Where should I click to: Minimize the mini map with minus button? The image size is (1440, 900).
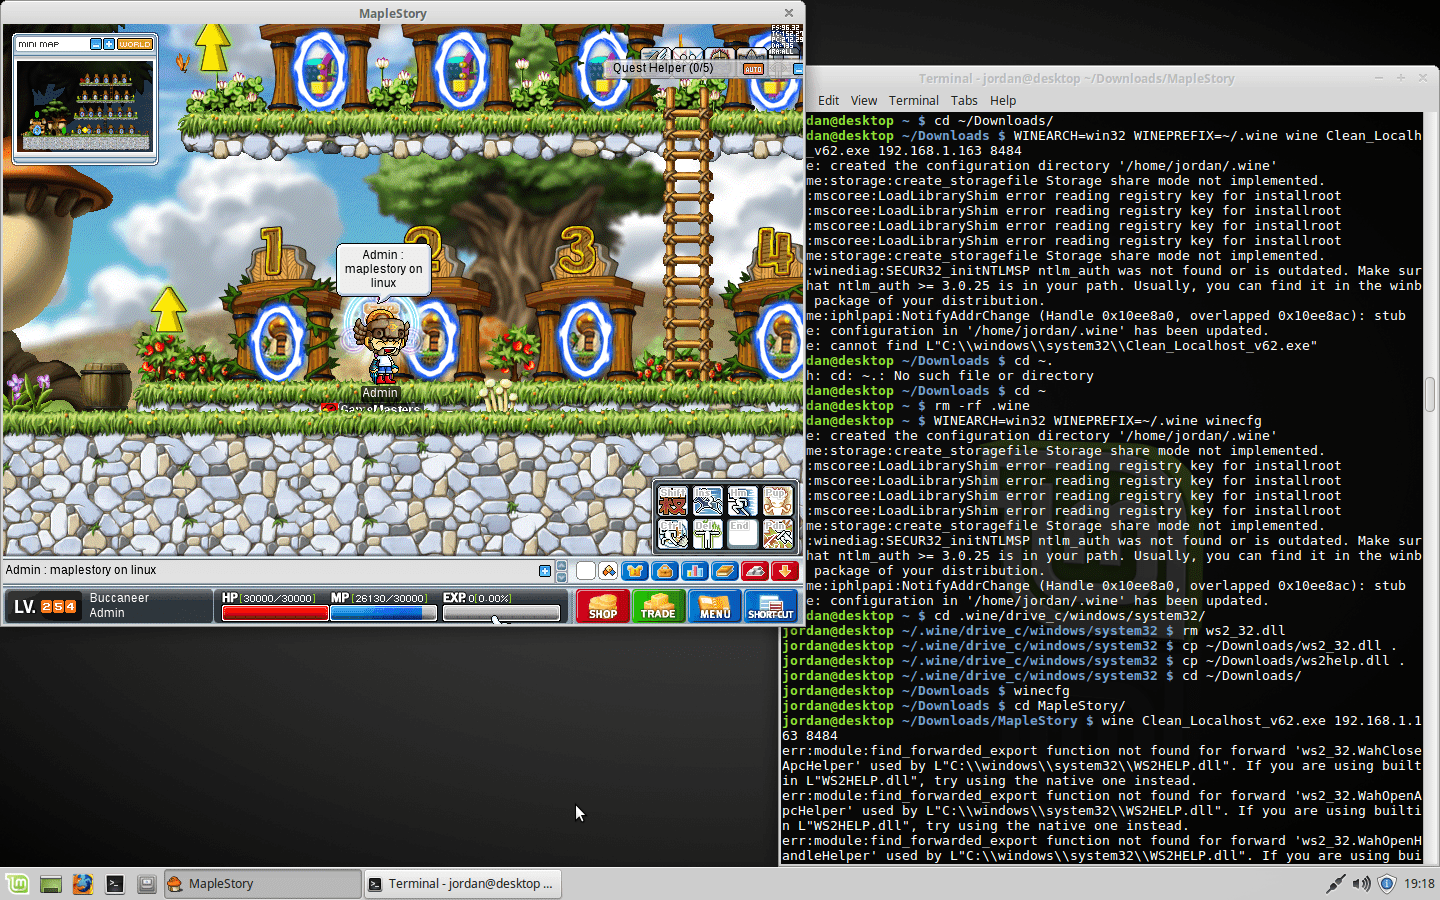(x=96, y=44)
